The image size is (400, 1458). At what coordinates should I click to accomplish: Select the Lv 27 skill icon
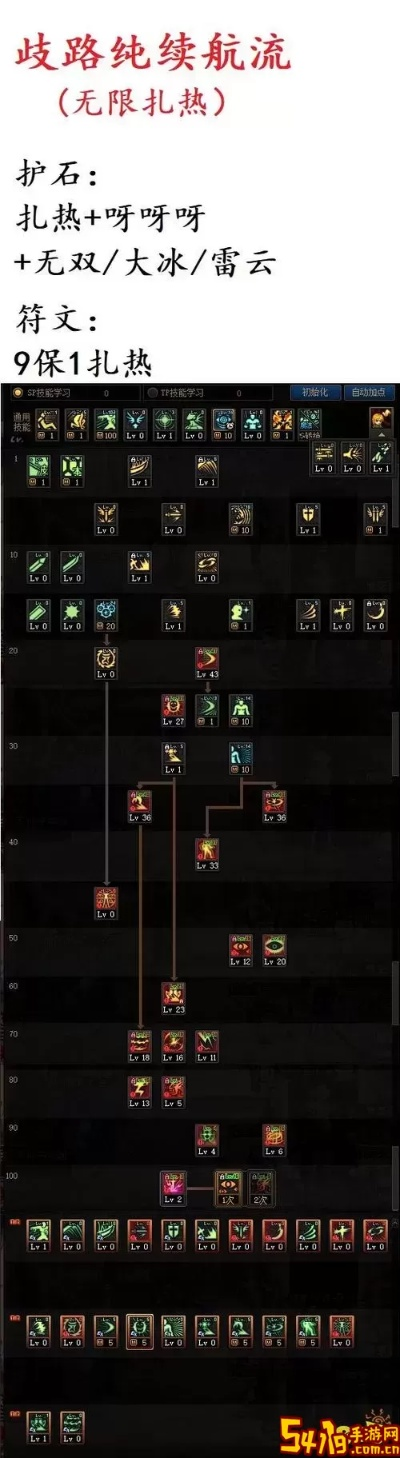pyautogui.click(x=173, y=711)
